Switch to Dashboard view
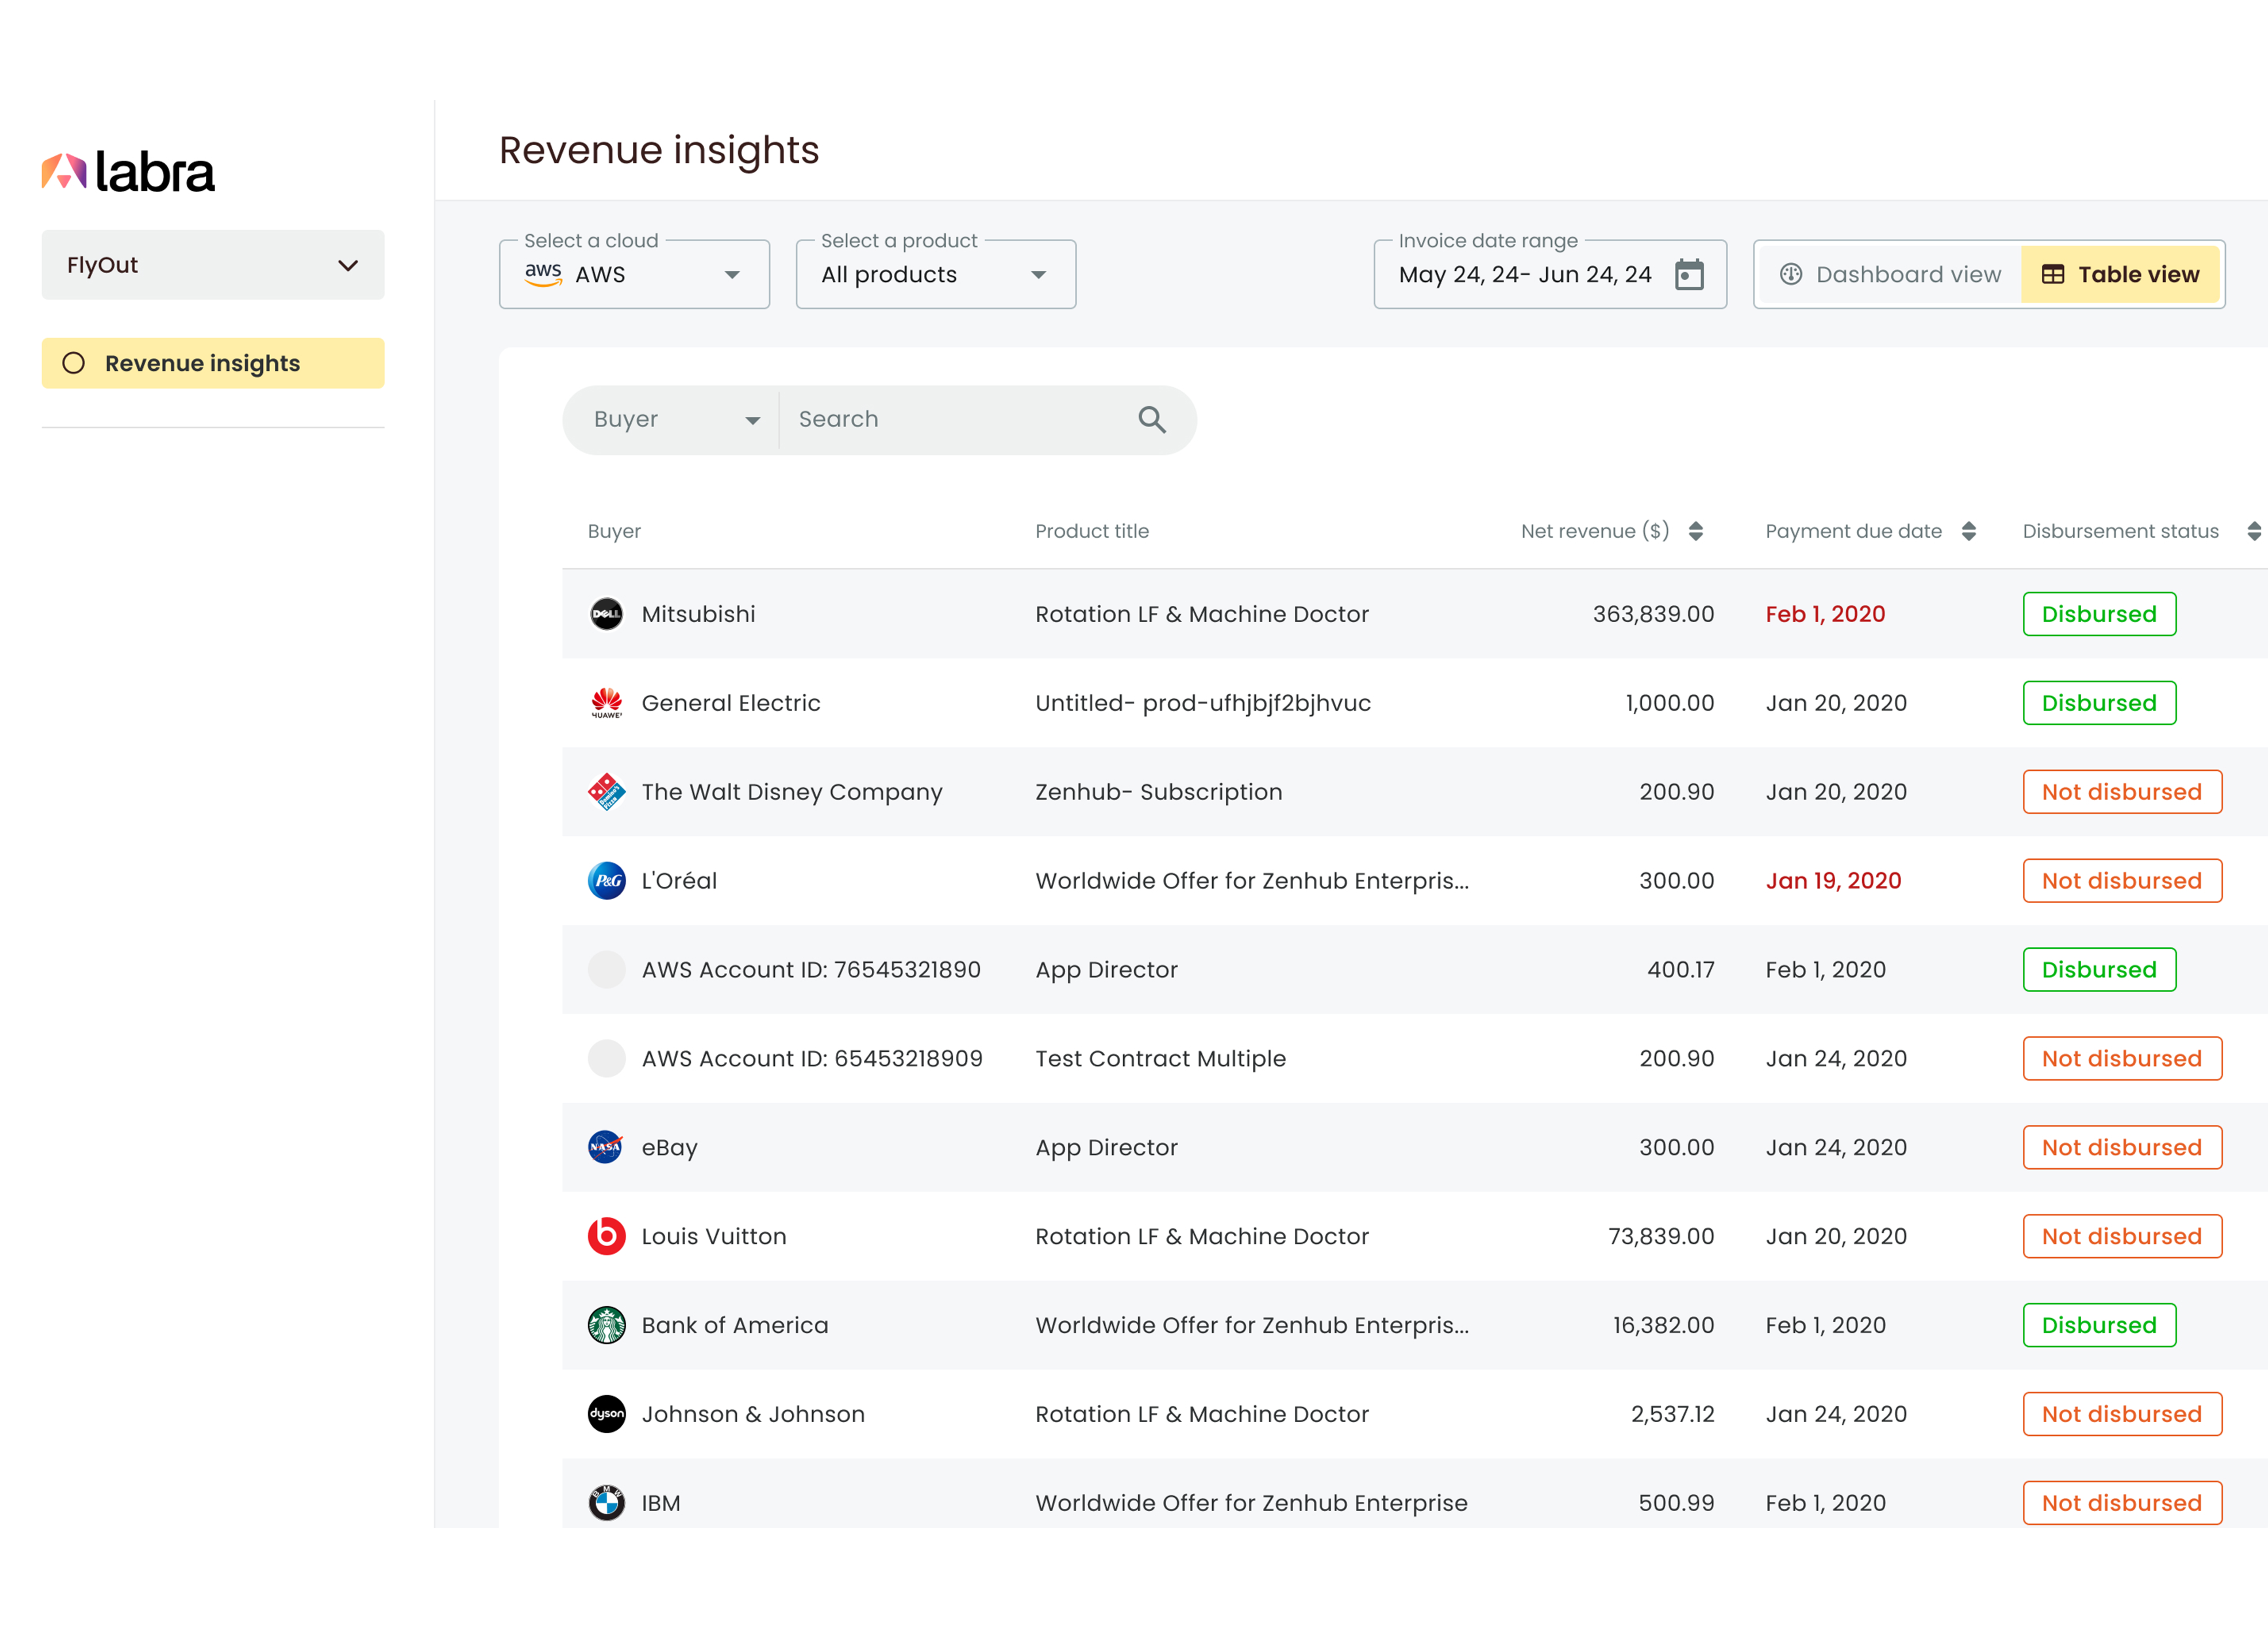 tap(1890, 274)
